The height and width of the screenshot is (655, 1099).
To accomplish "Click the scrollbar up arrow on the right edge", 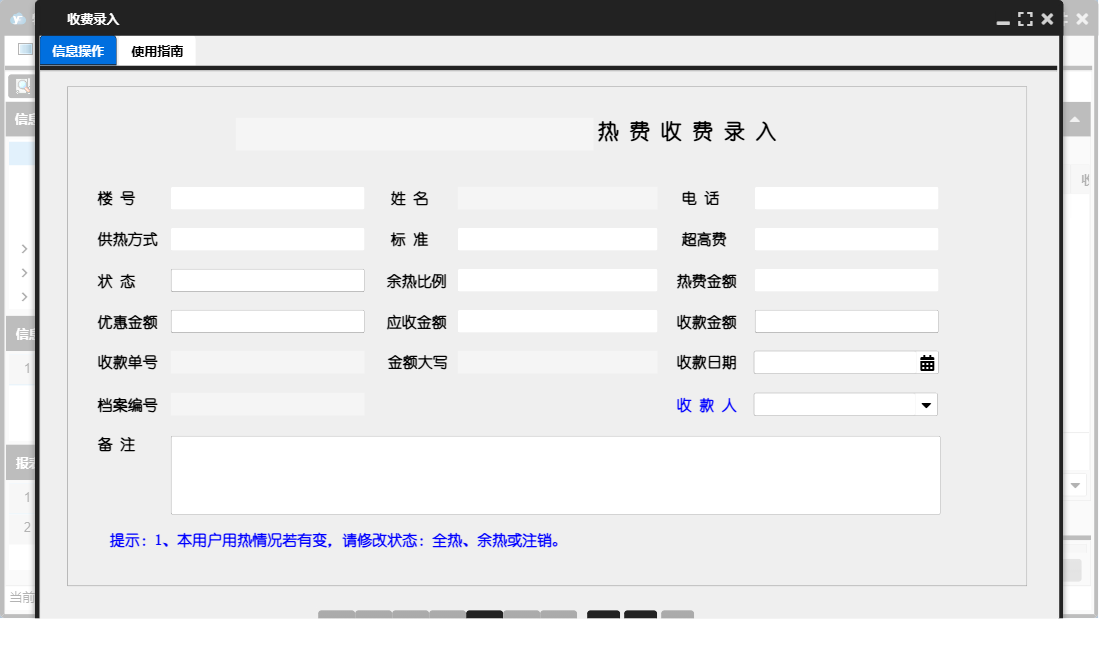I will pos(1075,120).
